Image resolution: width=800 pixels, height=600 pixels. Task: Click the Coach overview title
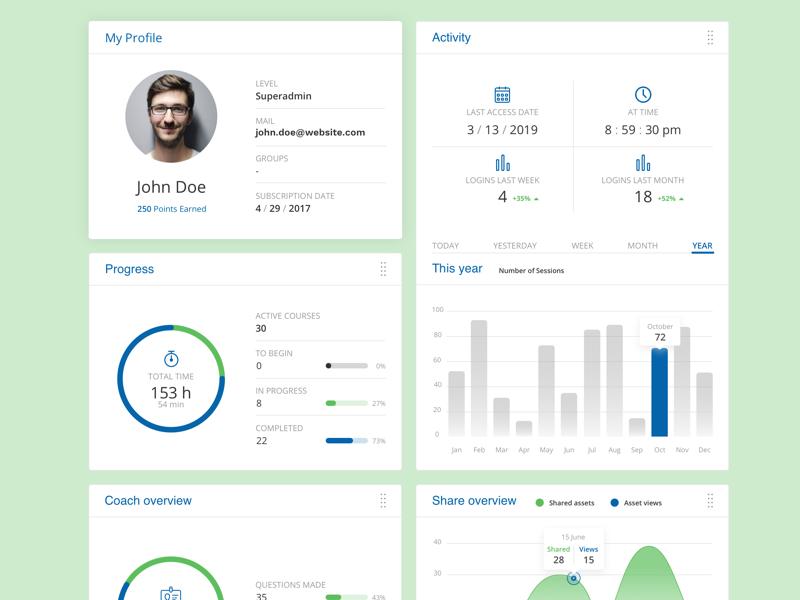(x=148, y=501)
